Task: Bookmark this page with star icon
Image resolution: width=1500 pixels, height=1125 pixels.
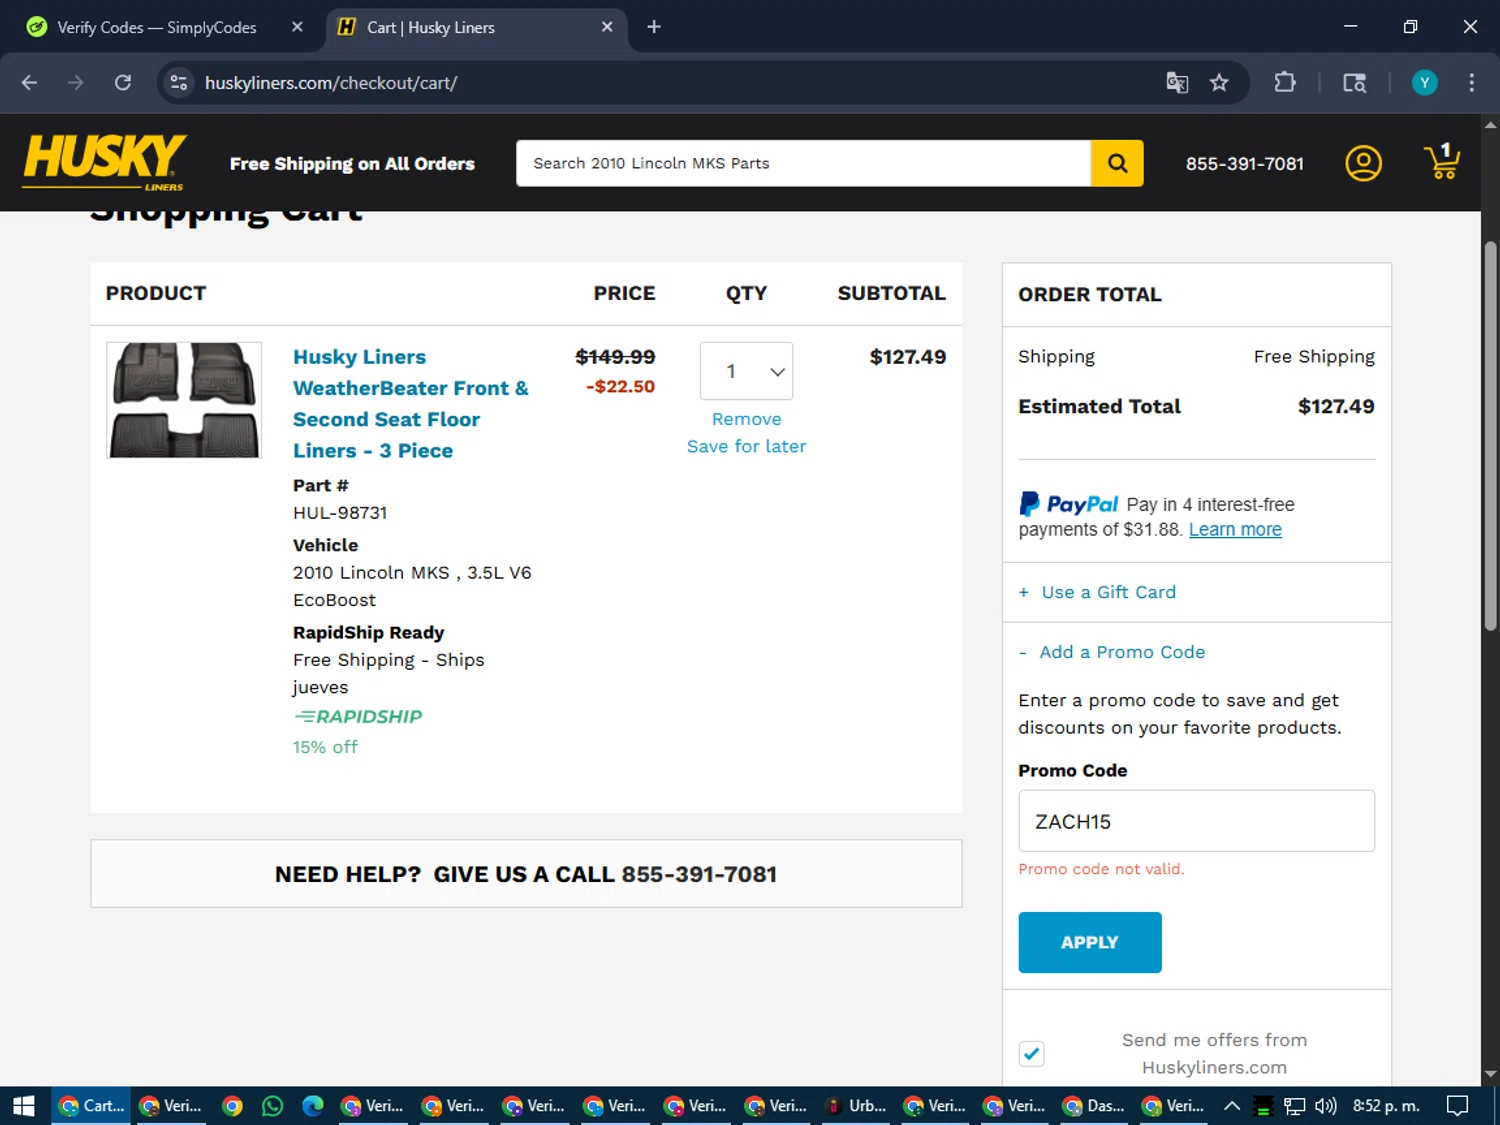Action: (1219, 83)
